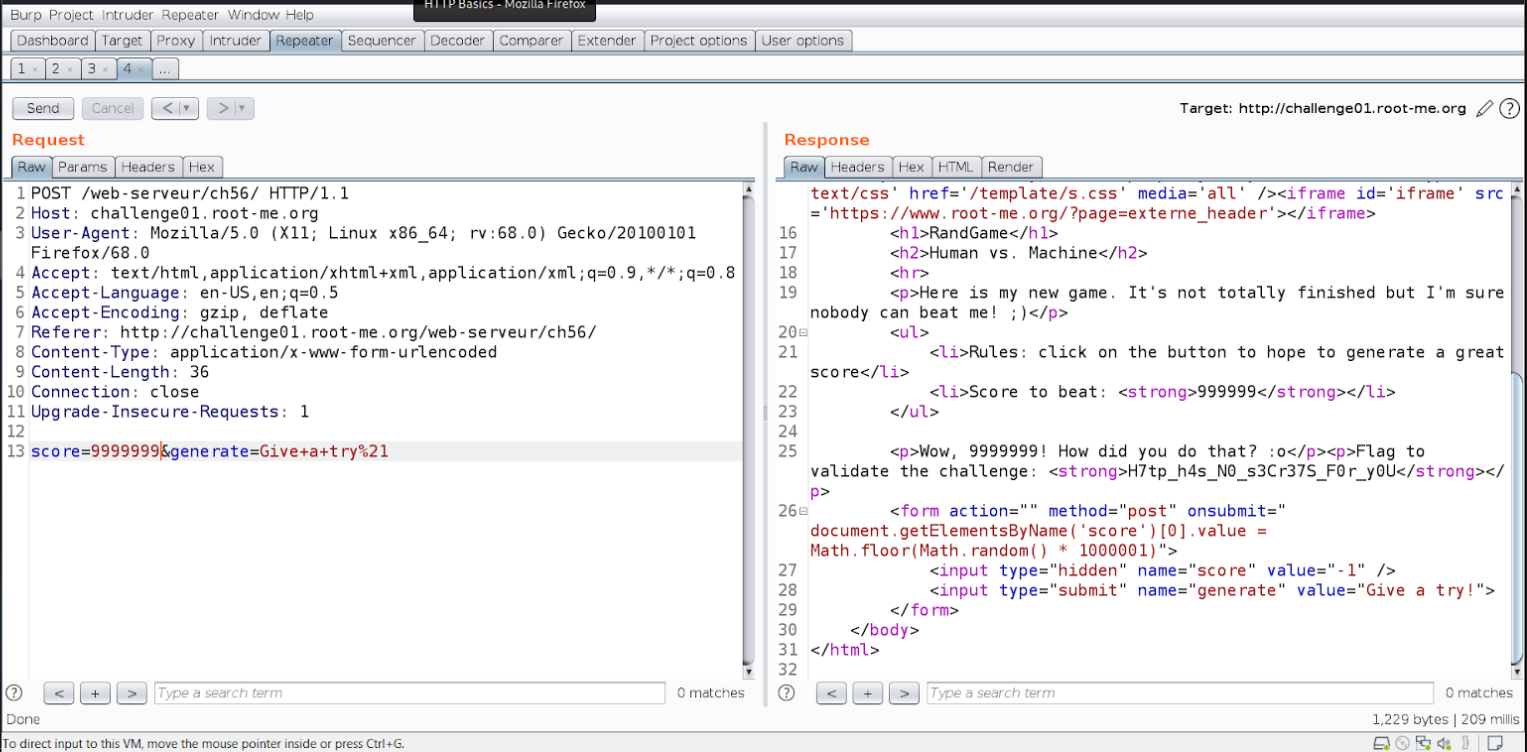Switch to the Decoder tab
This screenshot has width=1527, height=752.
pos(458,40)
